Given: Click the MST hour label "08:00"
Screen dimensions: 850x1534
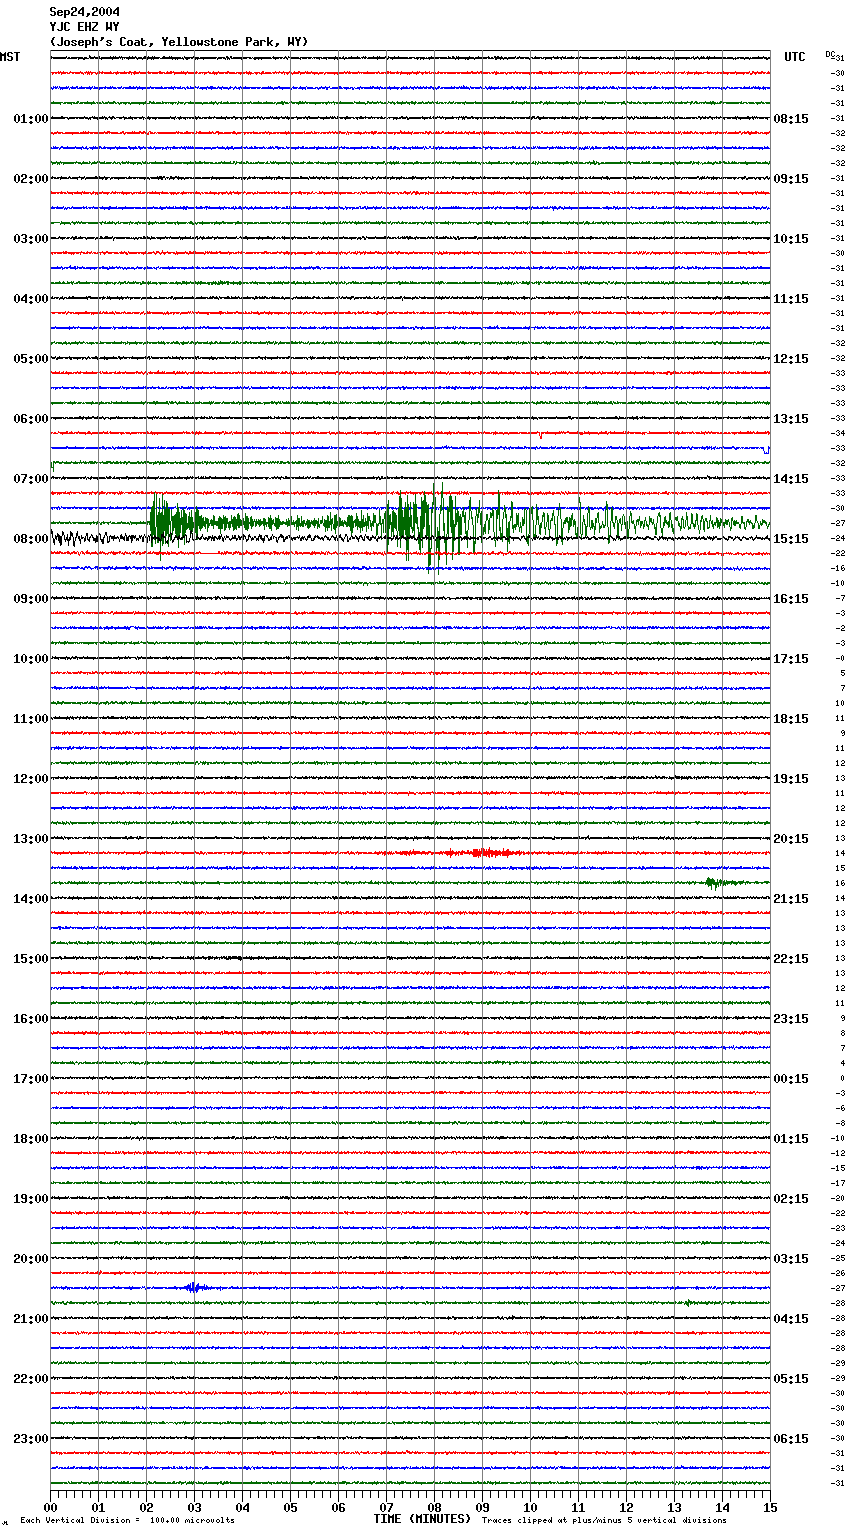Looking at the screenshot, I should 31,539.
